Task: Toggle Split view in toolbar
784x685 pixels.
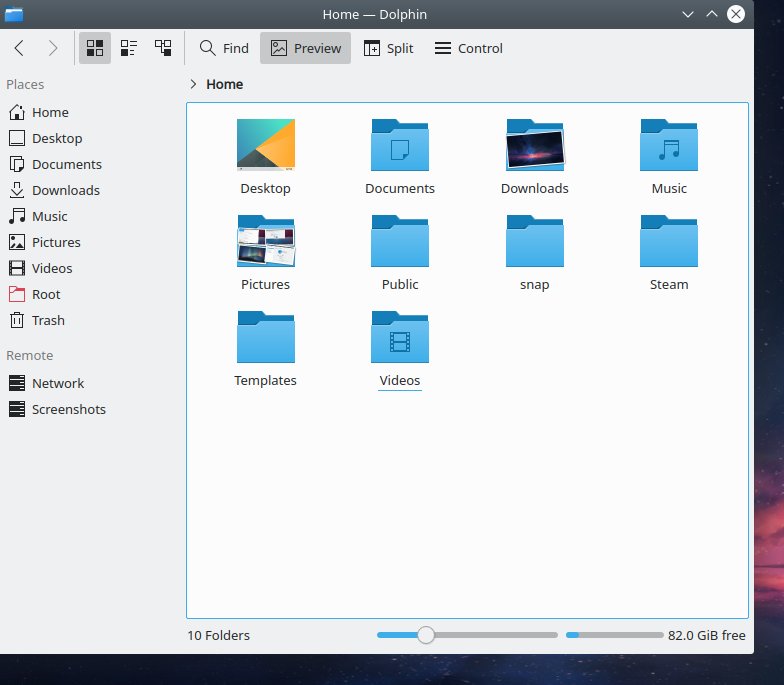Action: tap(388, 48)
